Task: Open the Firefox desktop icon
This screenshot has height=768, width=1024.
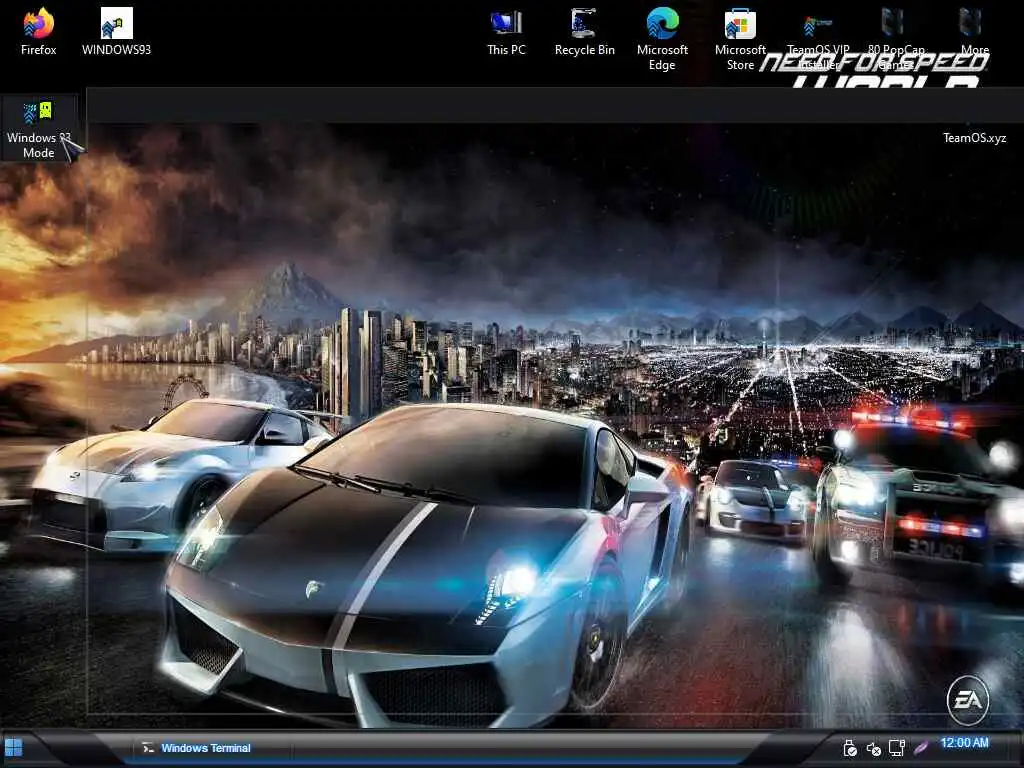Action: click(x=39, y=31)
